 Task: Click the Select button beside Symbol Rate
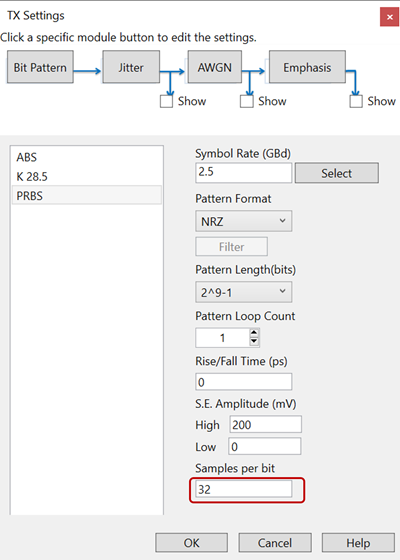(x=336, y=173)
